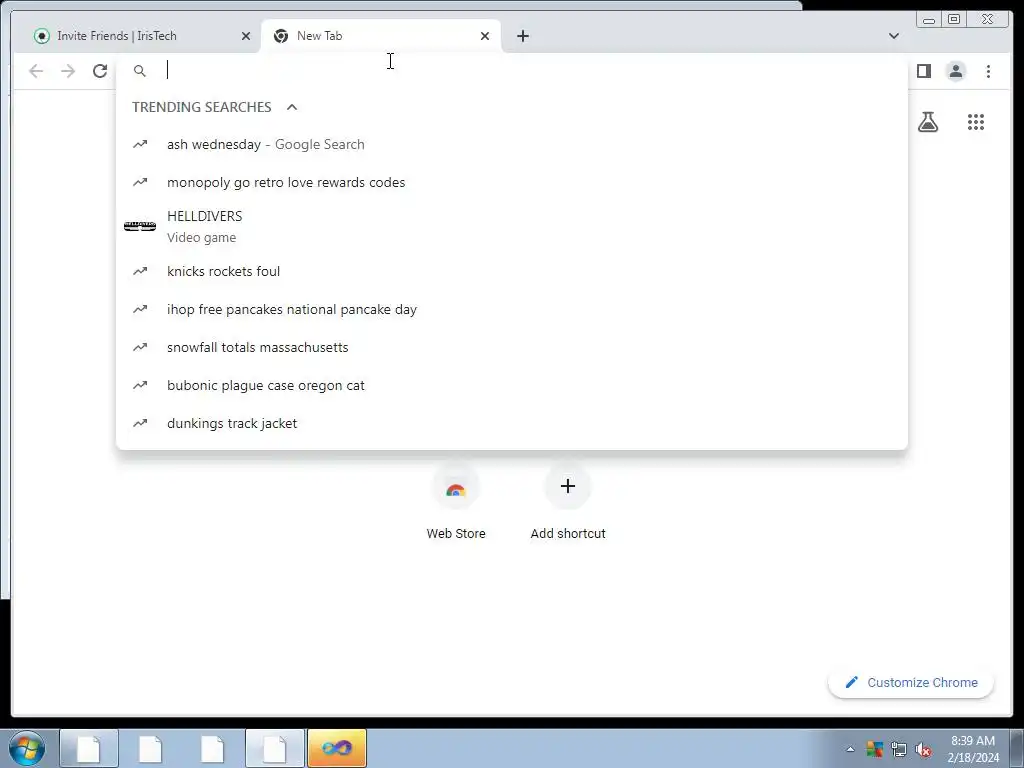Choose 'bubonic plague case oregon cat'

pos(511,385)
